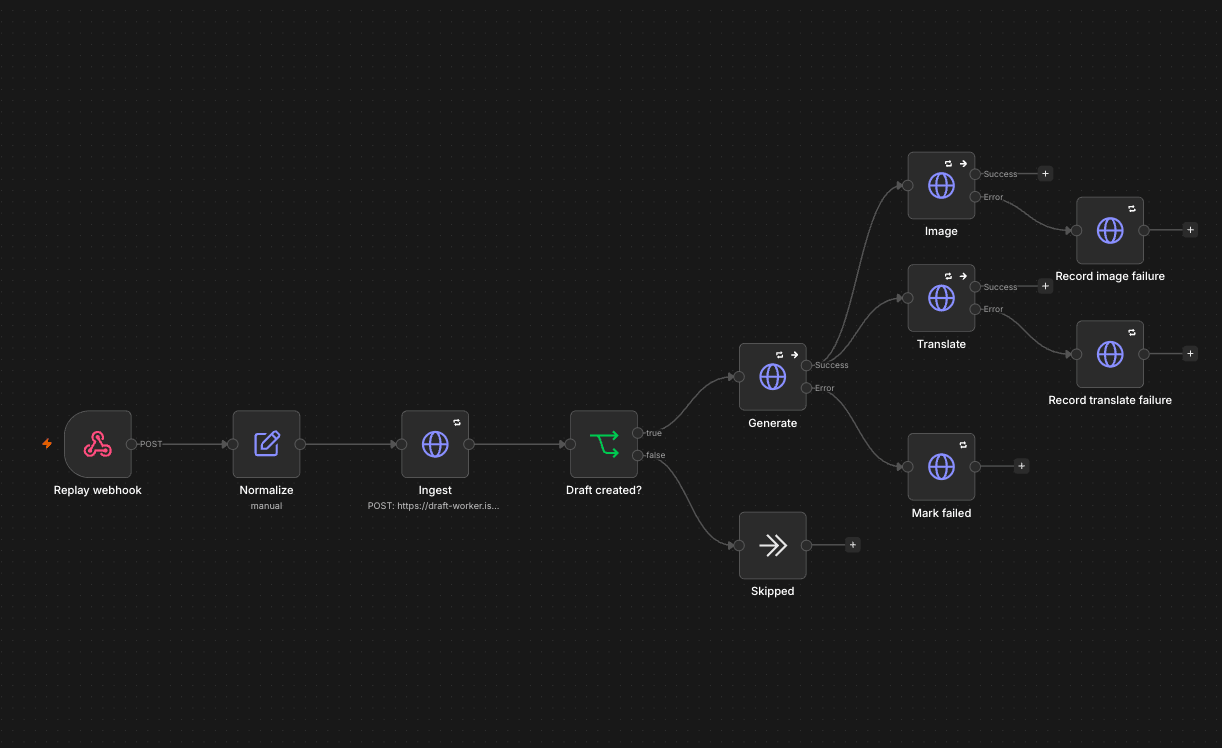This screenshot has width=1222, height=748.
Task: Click the Translate node continue-on-error arrow icon
Action: click(963, 275)
